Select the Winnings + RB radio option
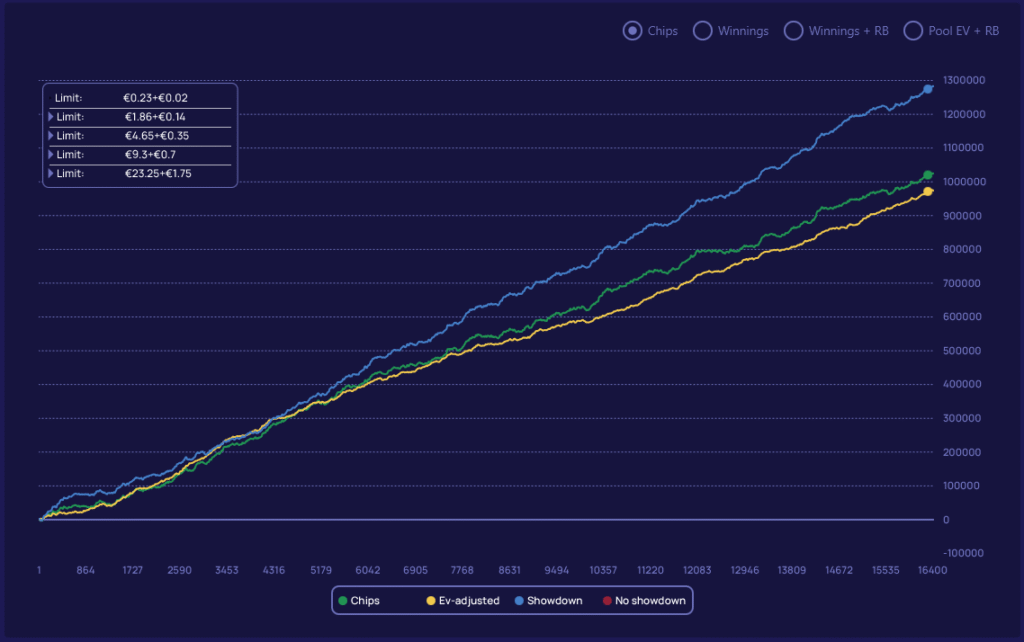 tap(793, 31)
